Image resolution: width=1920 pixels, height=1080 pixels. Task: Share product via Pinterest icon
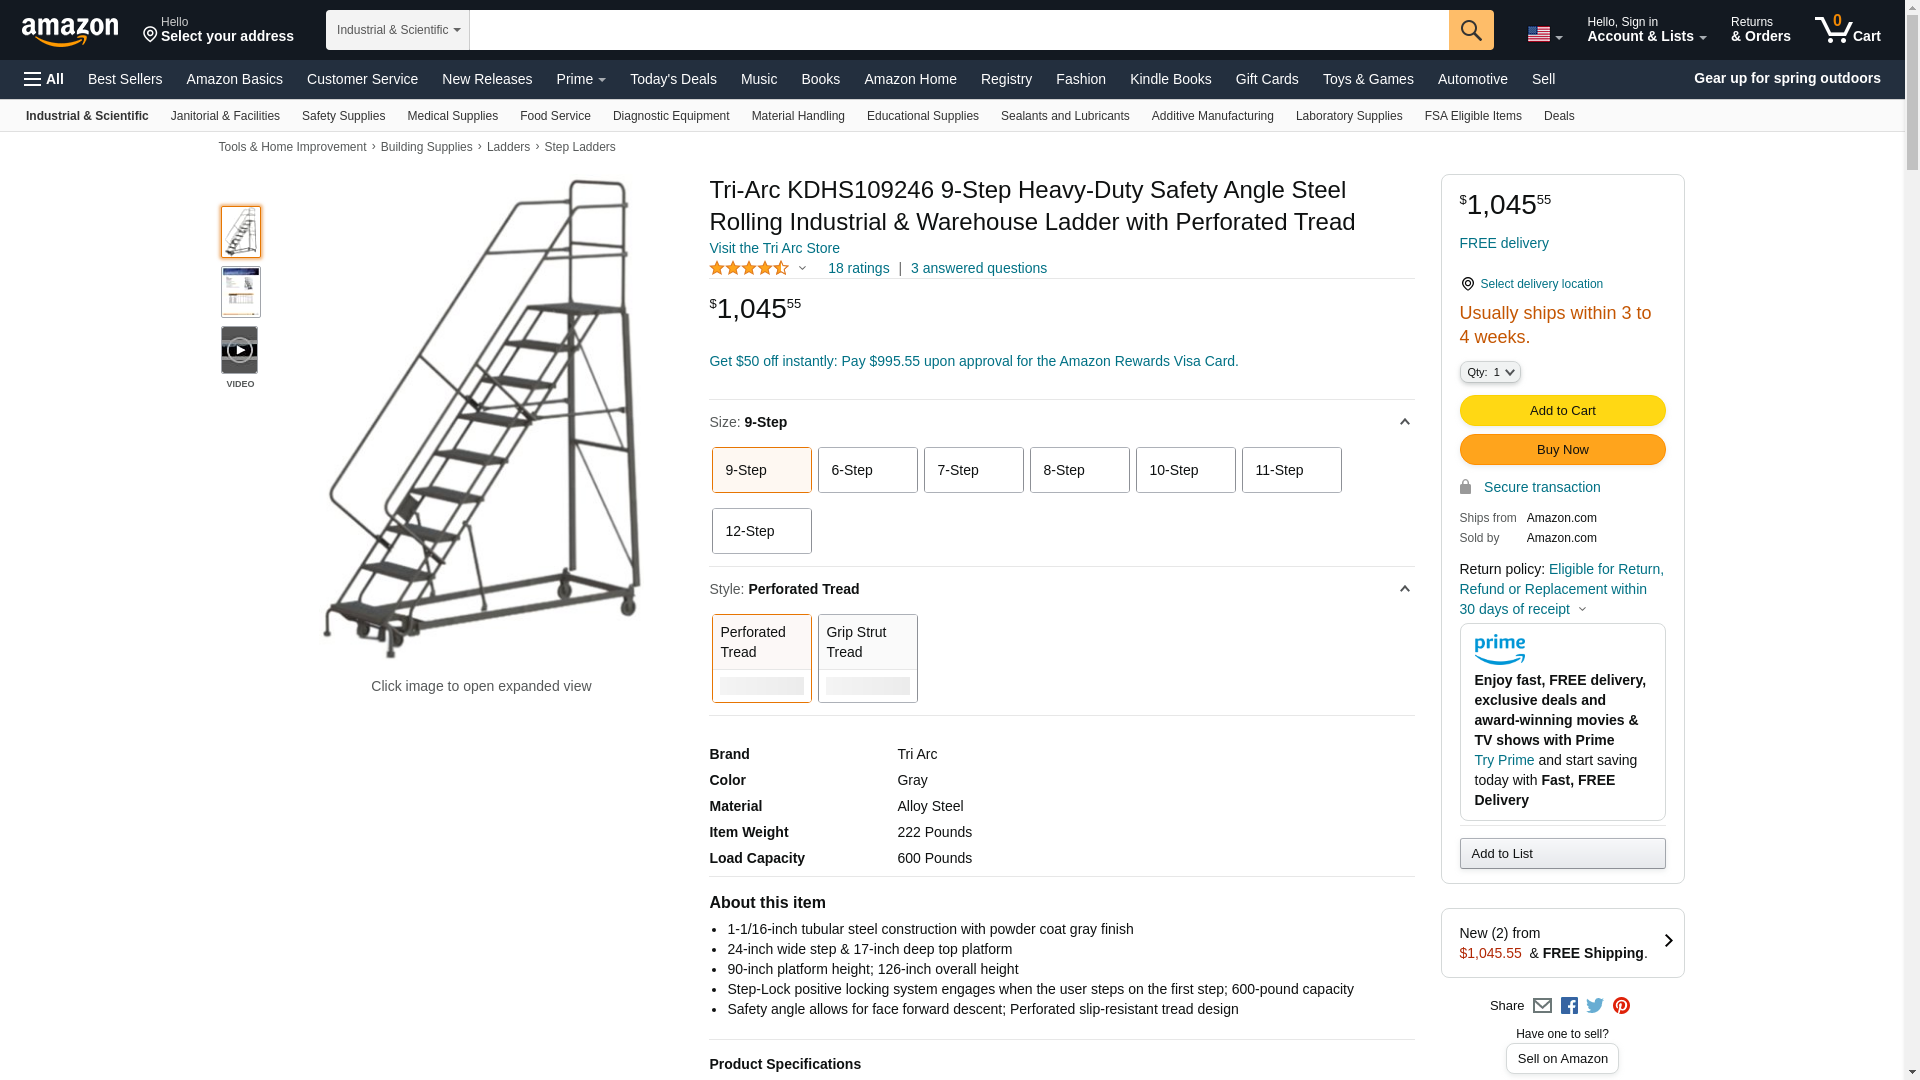coord(1621,1006)
